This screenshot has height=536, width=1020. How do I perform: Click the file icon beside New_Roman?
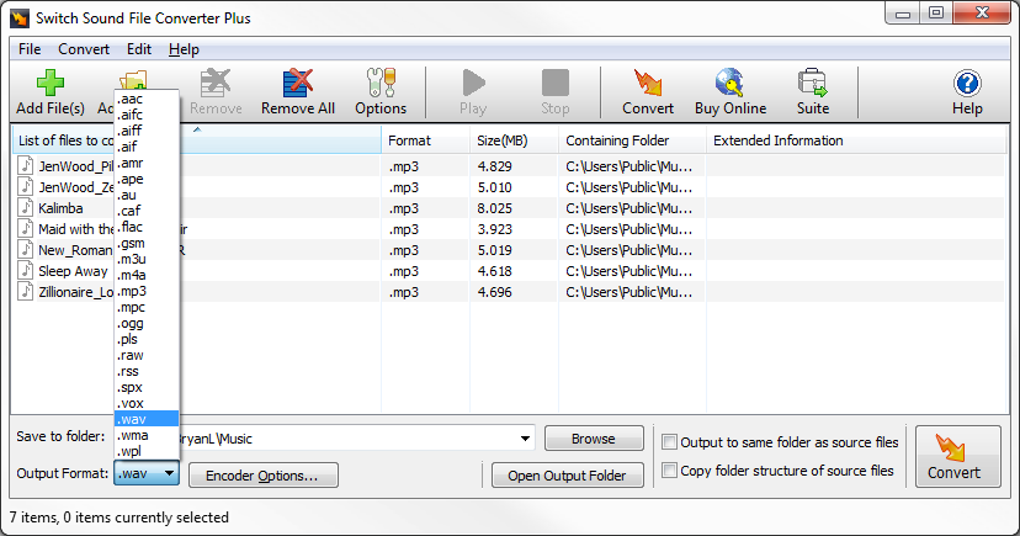[x=25, y=250]
